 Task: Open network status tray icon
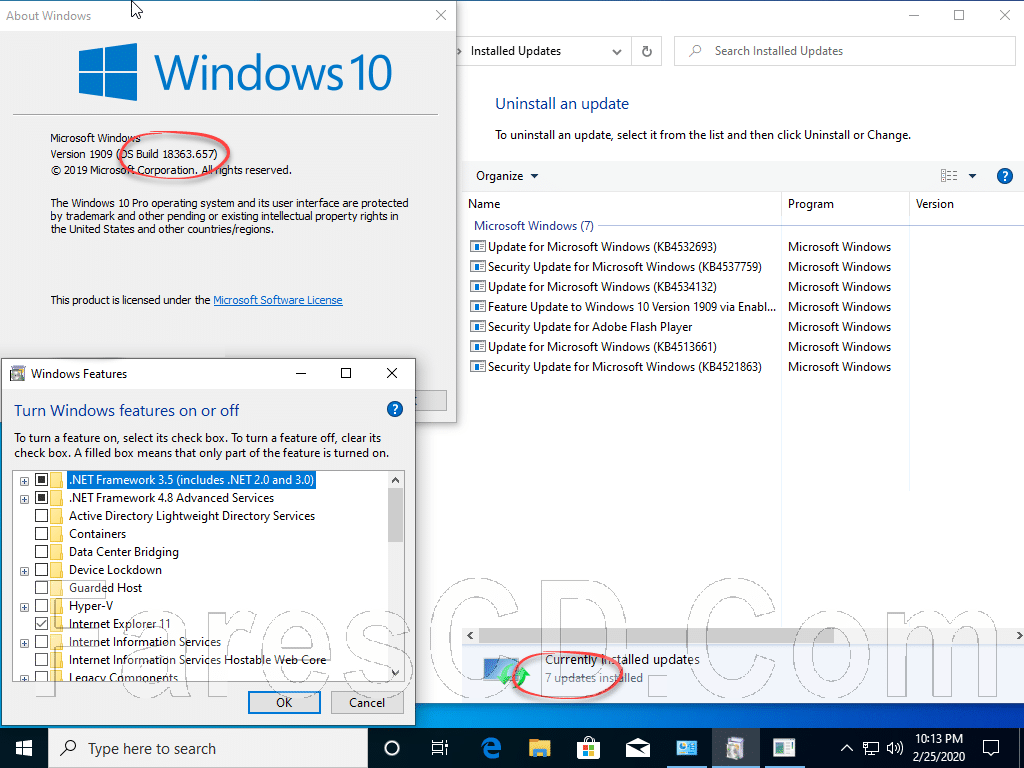[x=871, y=748]
